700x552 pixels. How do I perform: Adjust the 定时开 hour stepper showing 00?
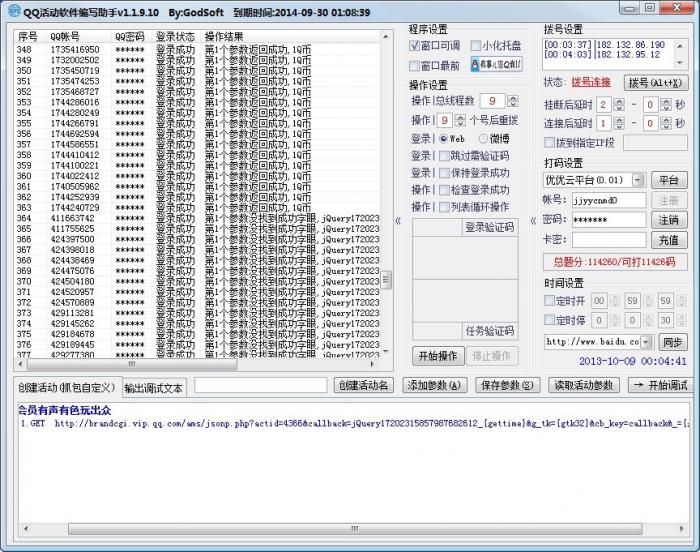pos(615,301)
